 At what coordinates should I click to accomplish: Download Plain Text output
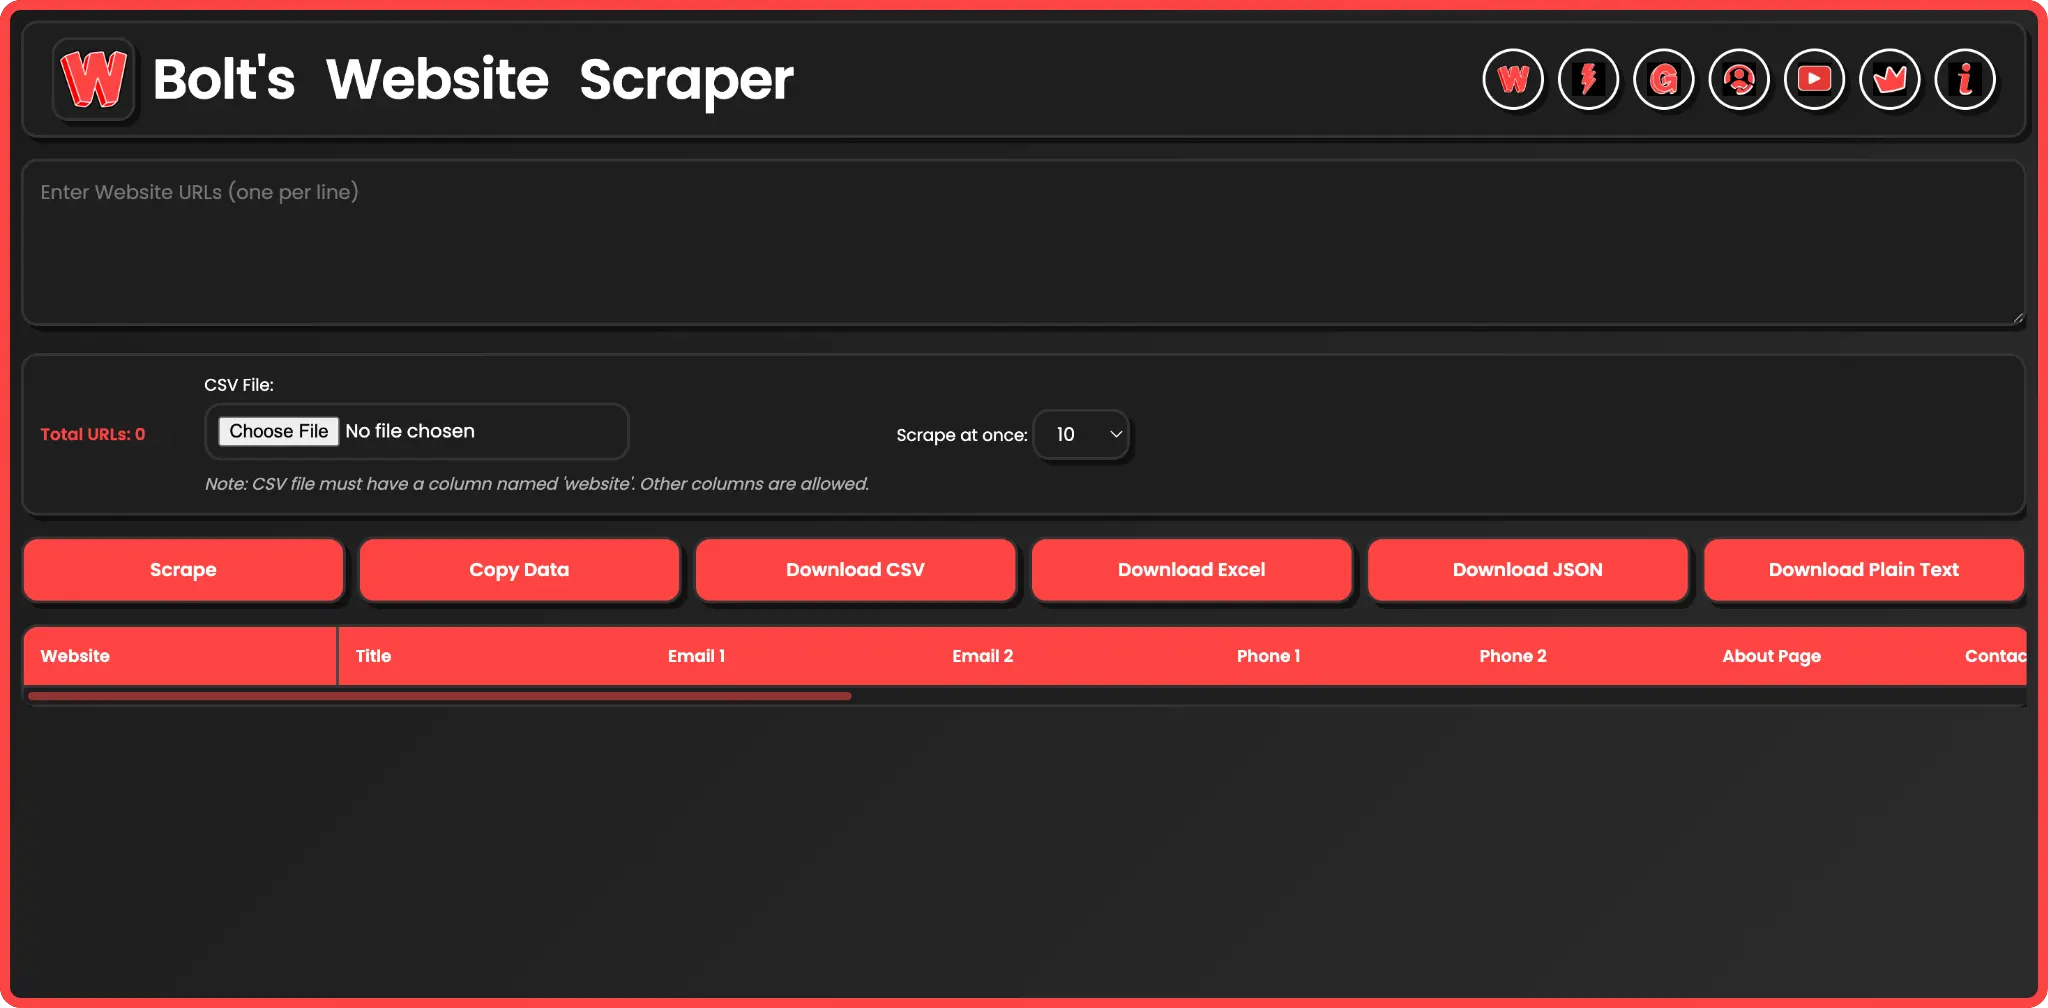pos(1863,569)
